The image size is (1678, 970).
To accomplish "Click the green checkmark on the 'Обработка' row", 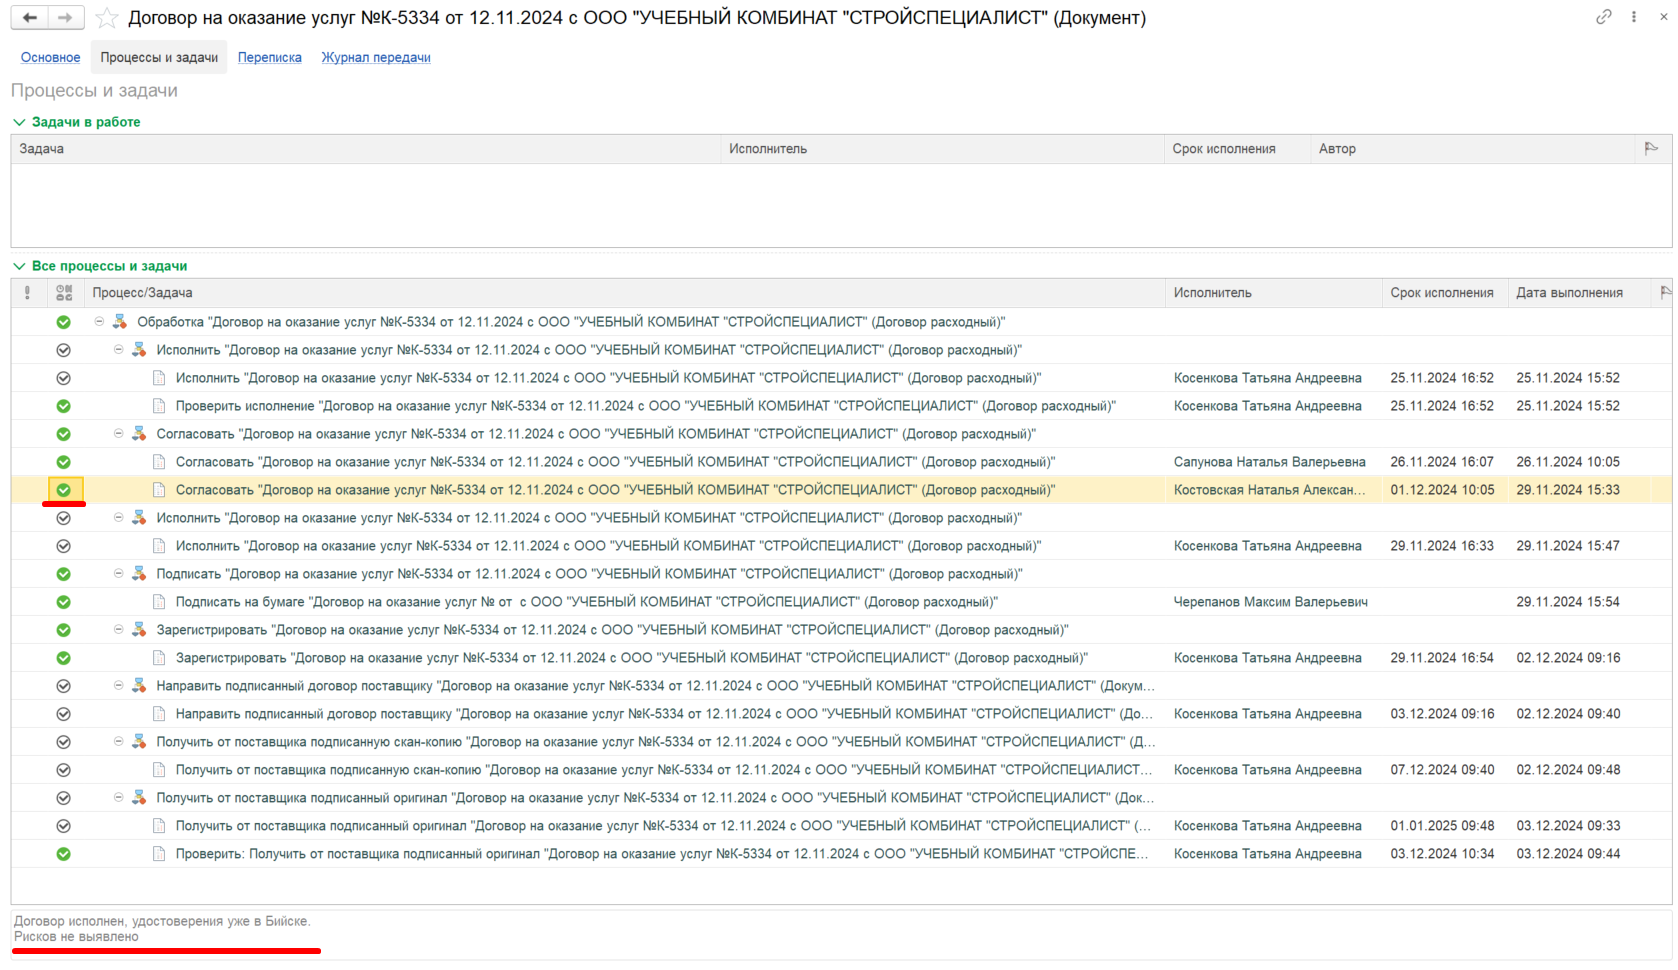I will [64, 322].
